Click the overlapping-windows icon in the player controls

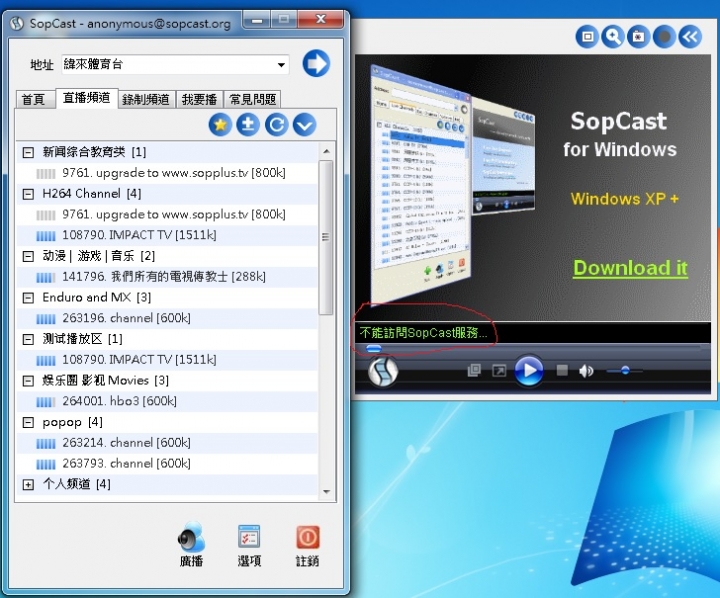coord(473,370)
